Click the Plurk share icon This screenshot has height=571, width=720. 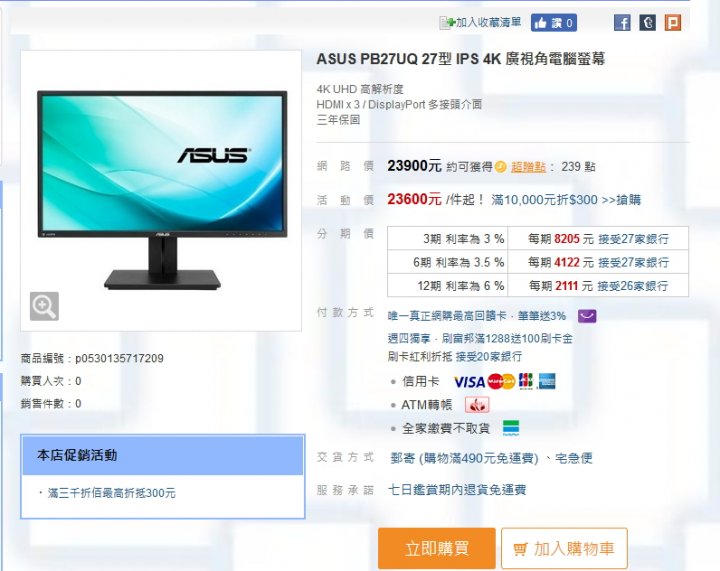click(x=672, y=22)
